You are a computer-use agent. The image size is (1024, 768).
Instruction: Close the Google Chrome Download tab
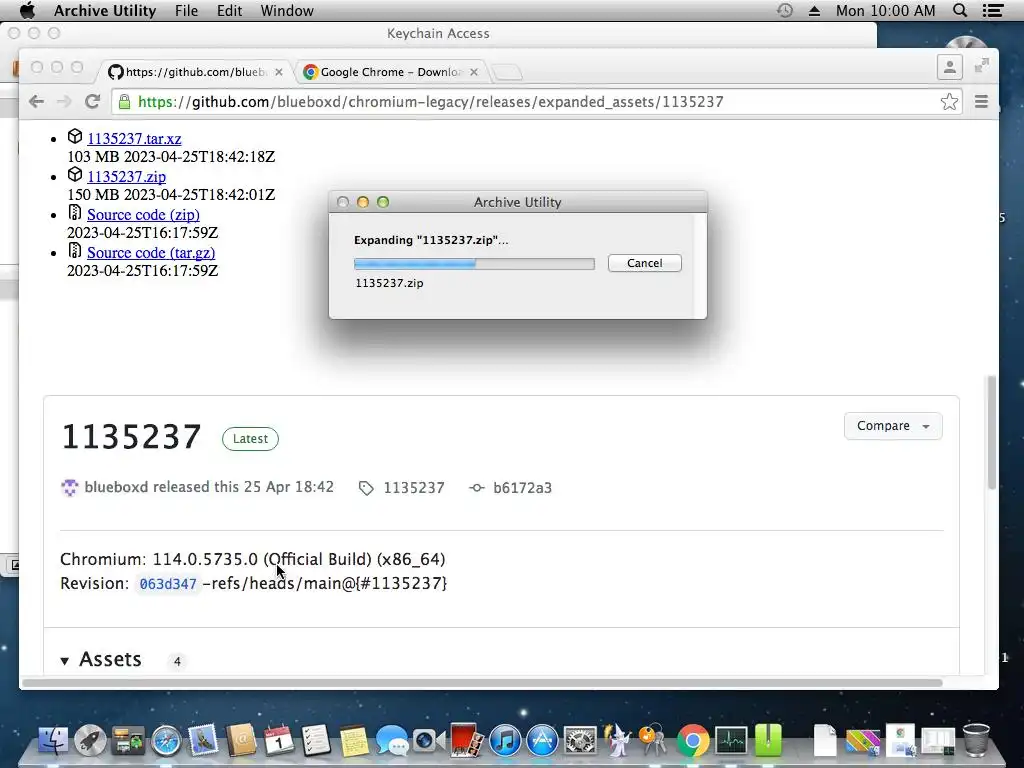pyautogui.click(x=474, y=72)
